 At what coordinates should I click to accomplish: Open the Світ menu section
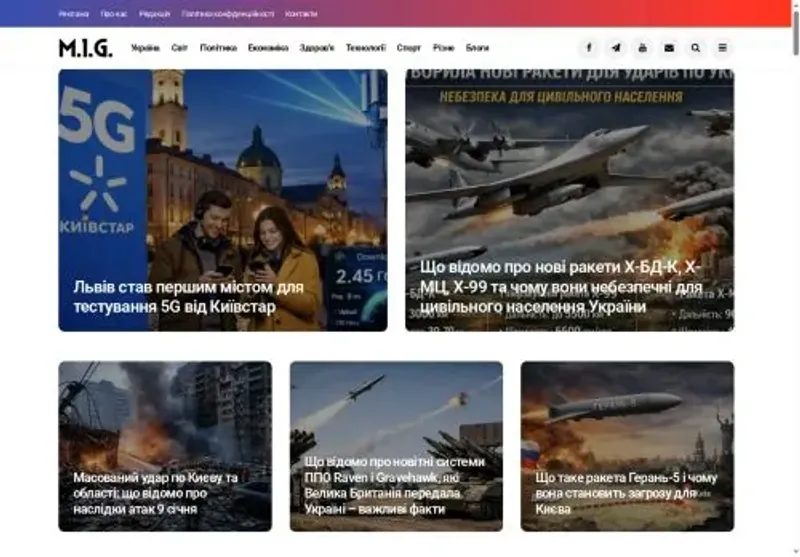pyautogui.click(x=180, y=48)
